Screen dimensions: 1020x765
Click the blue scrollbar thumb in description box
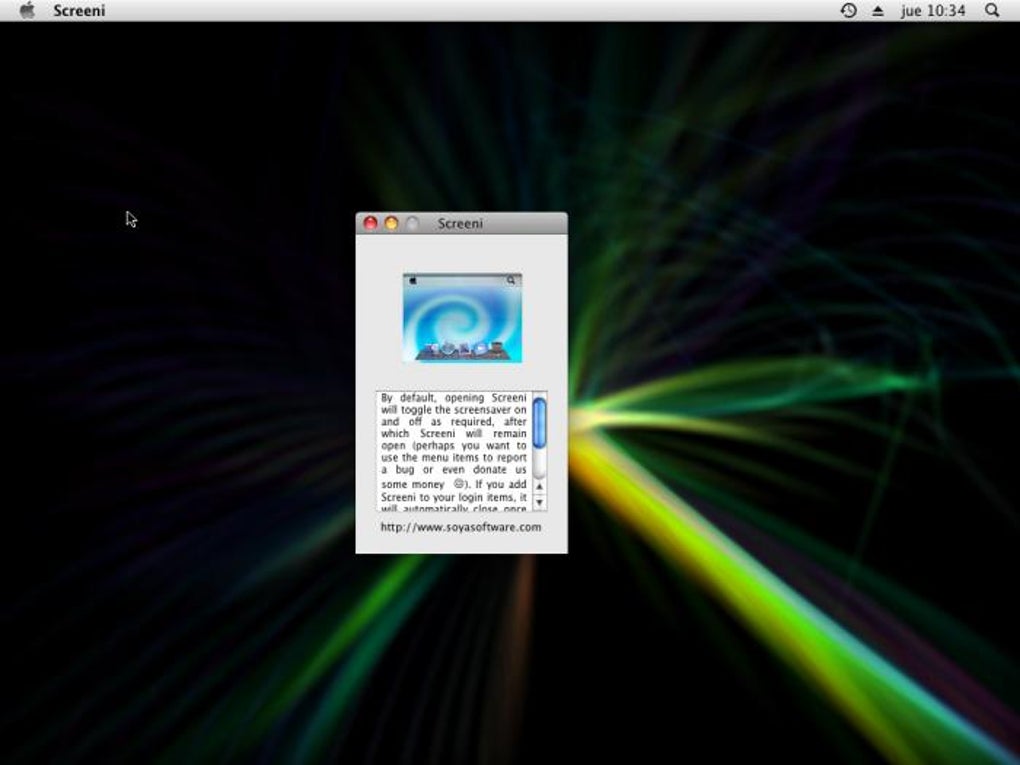point(539,423)
